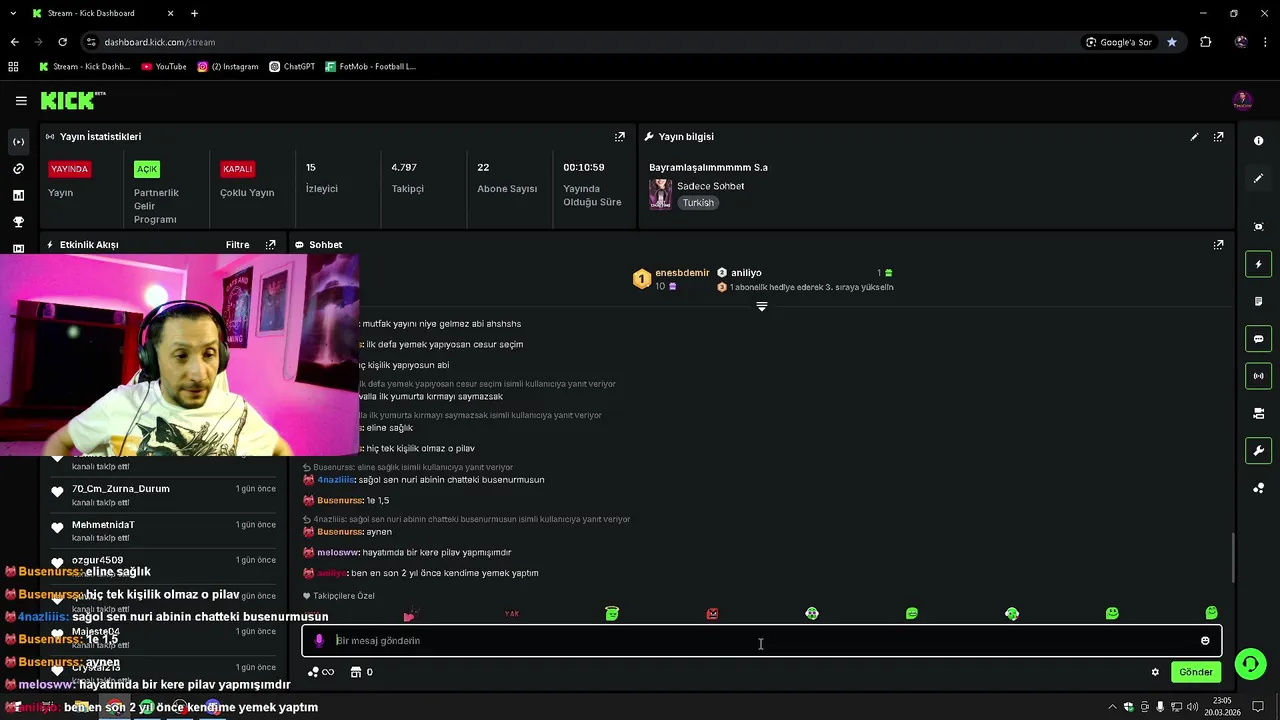The image size is (1280, 720).
Task: Click the Turkish language tag
Action: 698,203
